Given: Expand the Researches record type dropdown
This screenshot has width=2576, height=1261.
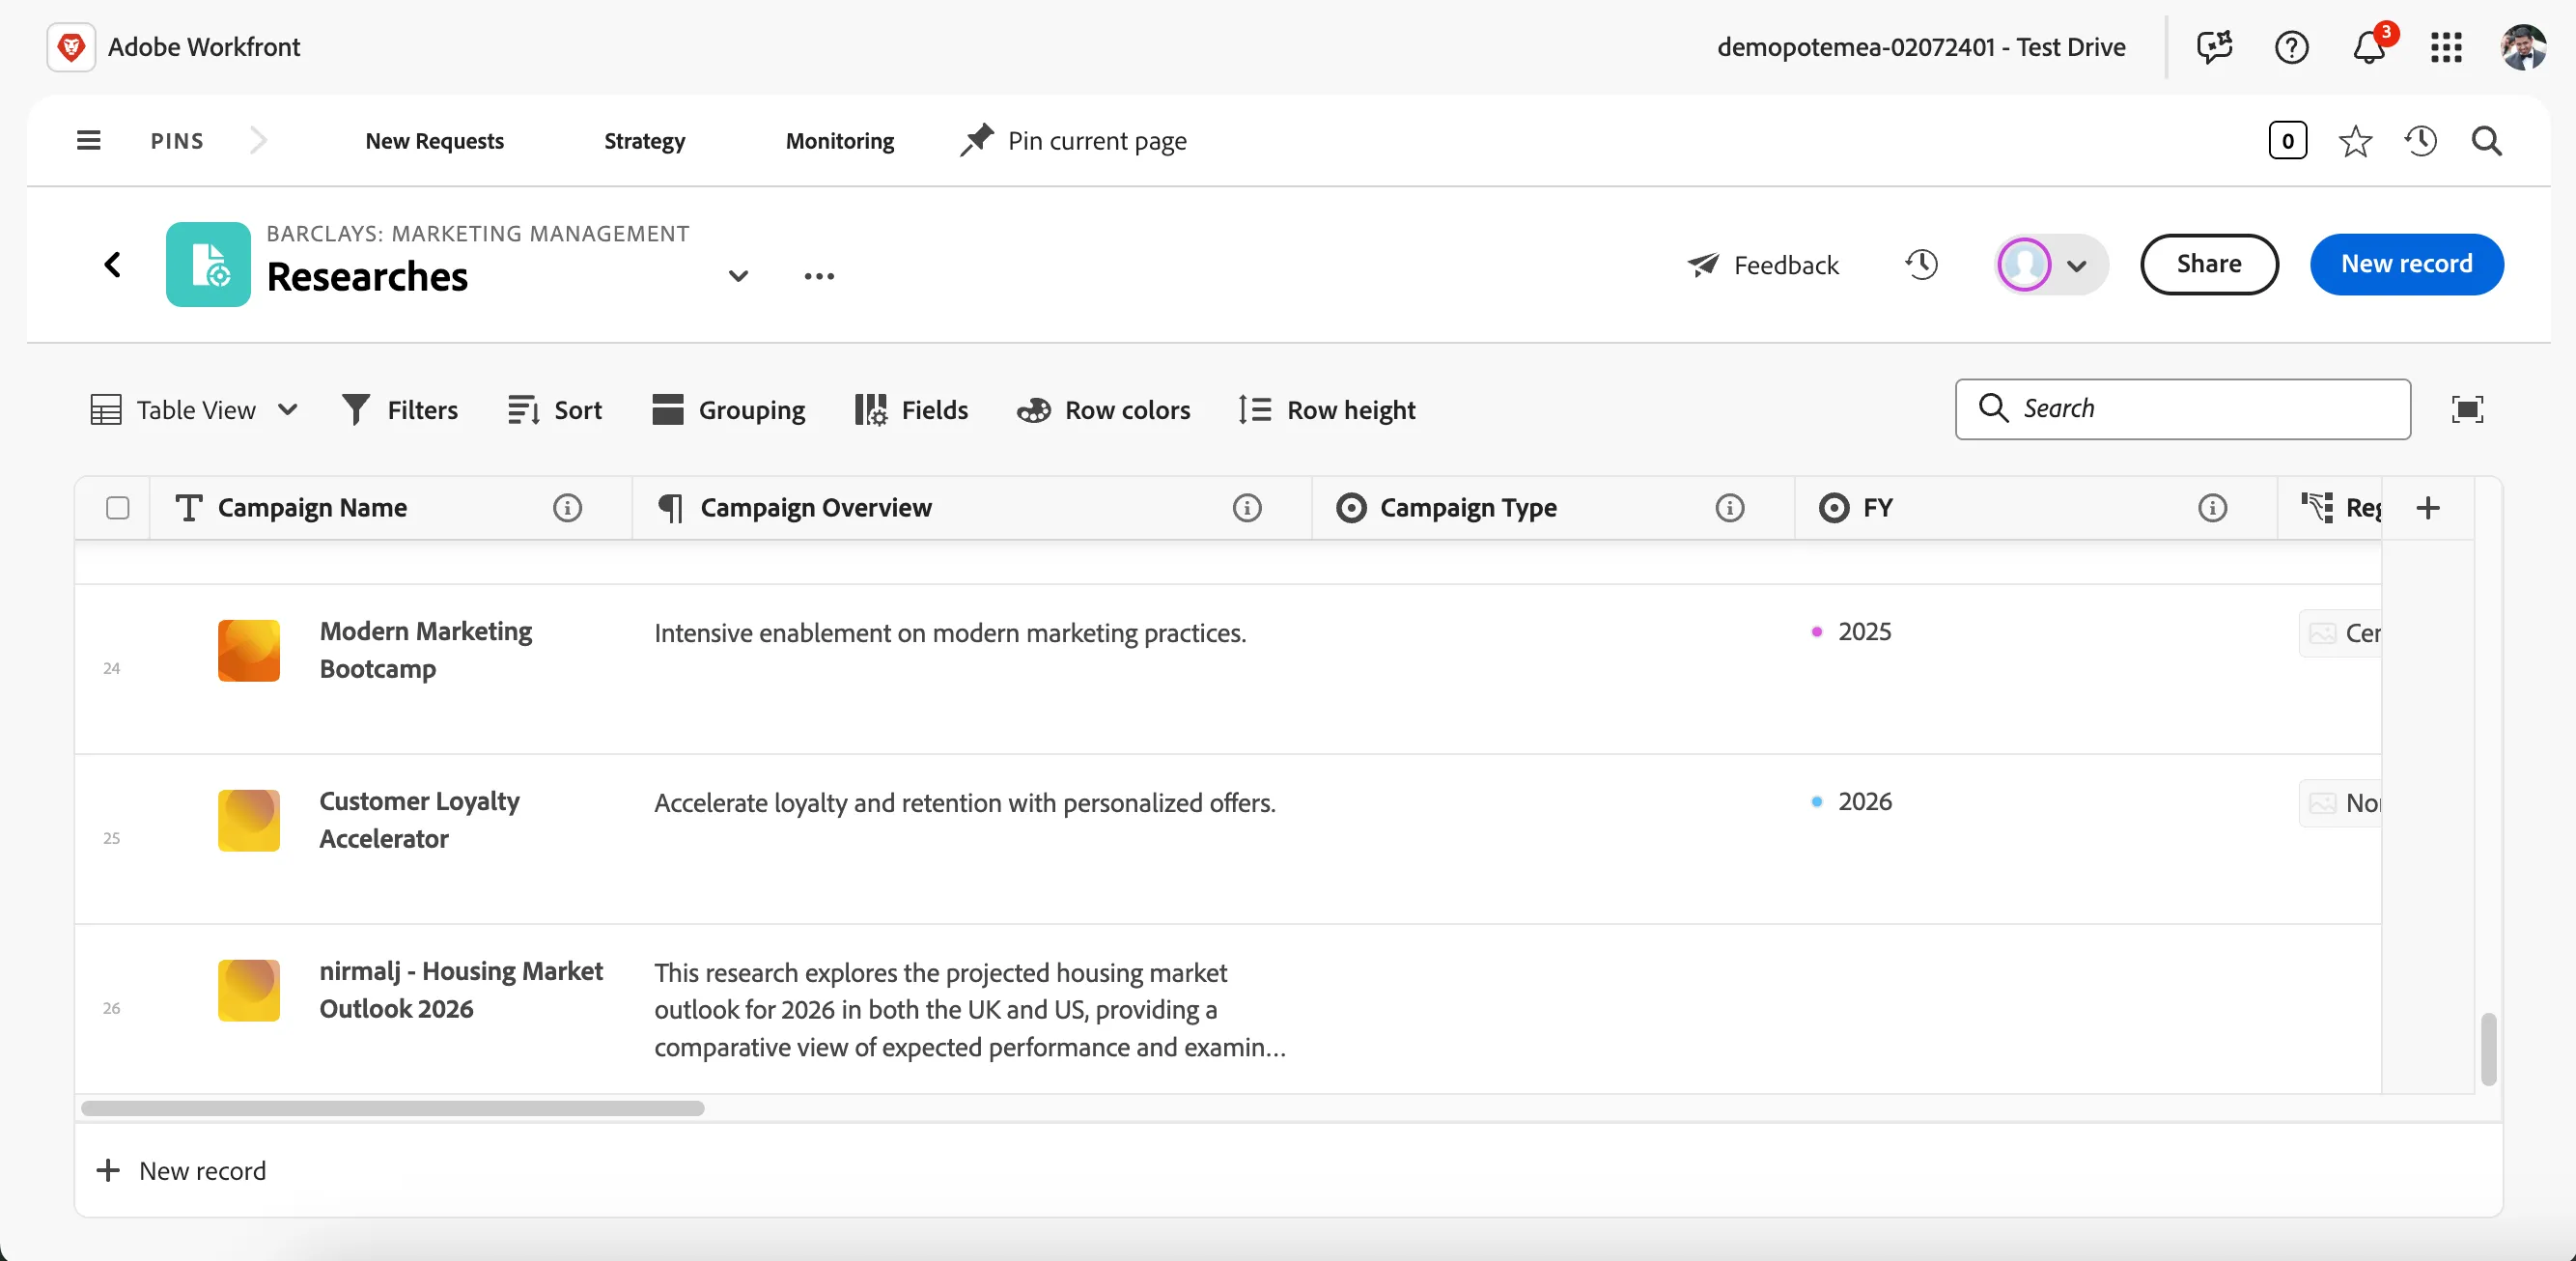Looking at the screenshot, I should tap(738, 276).
